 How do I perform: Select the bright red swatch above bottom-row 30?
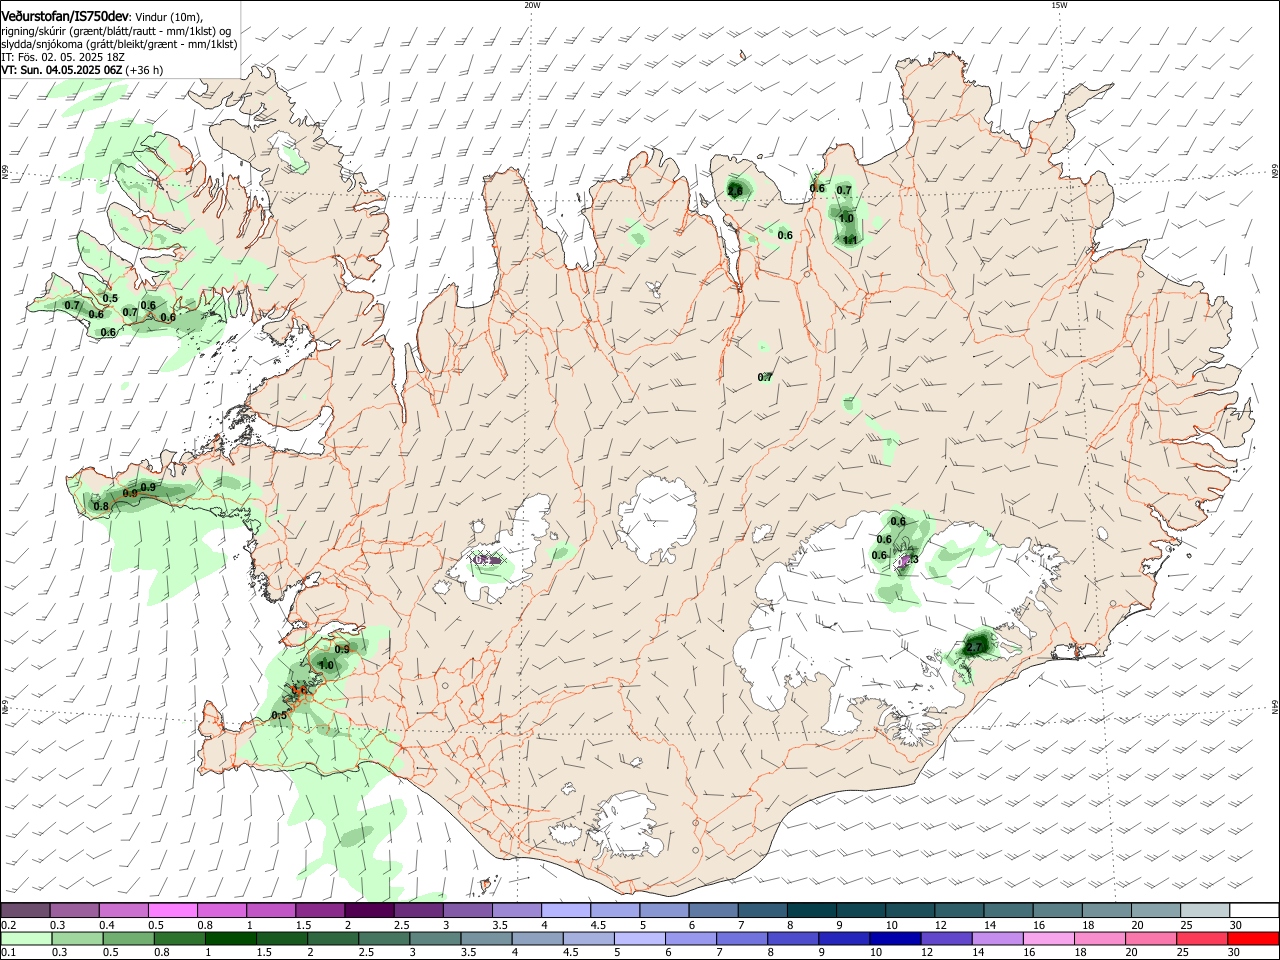(x=1254, y=939)
